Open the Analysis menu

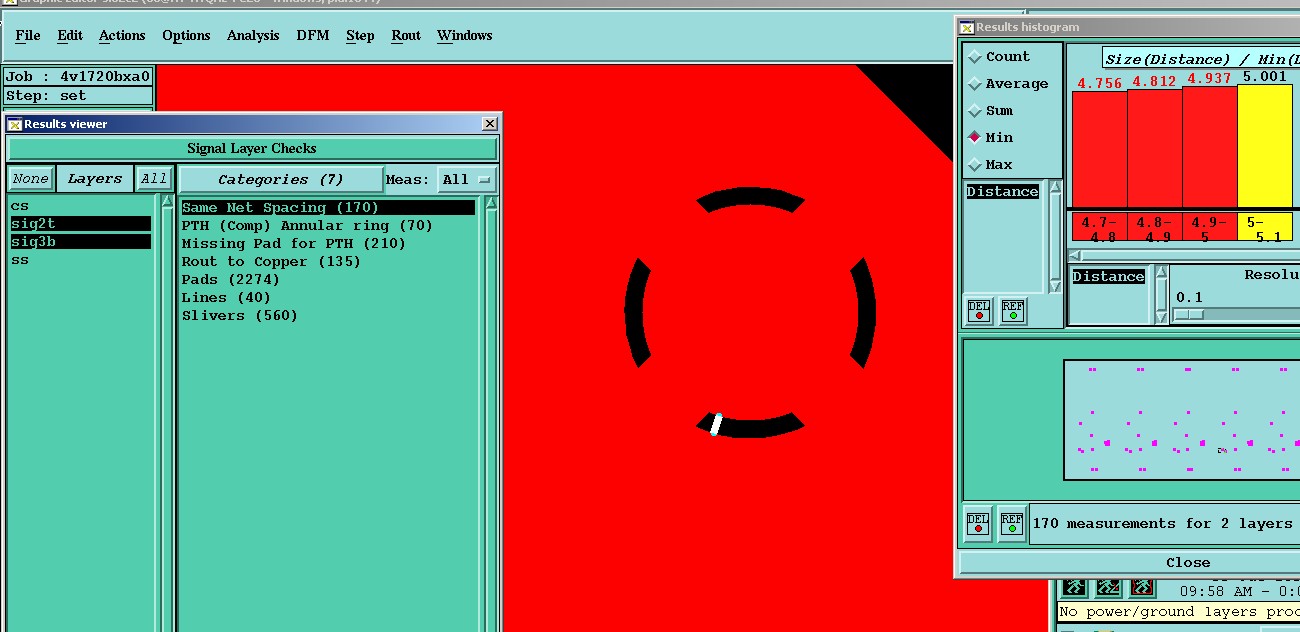click(253, 35)
